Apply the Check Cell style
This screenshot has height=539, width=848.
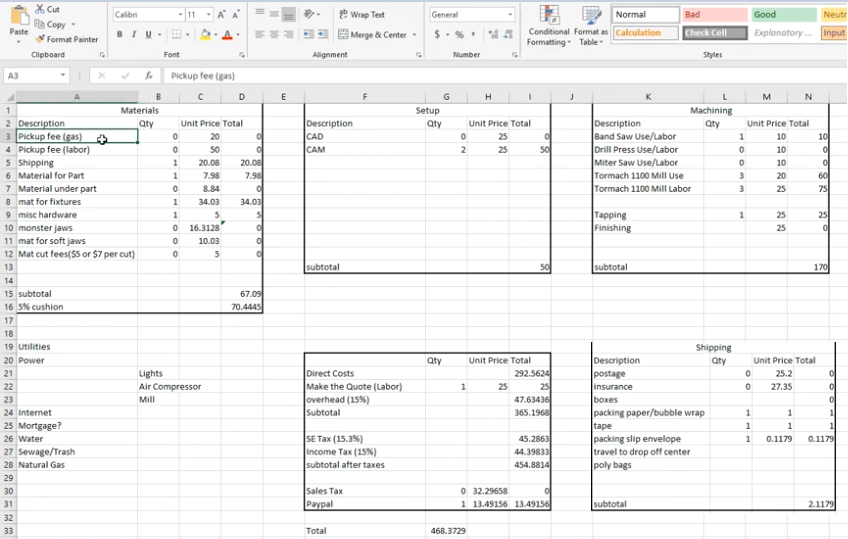pos(714,33)
